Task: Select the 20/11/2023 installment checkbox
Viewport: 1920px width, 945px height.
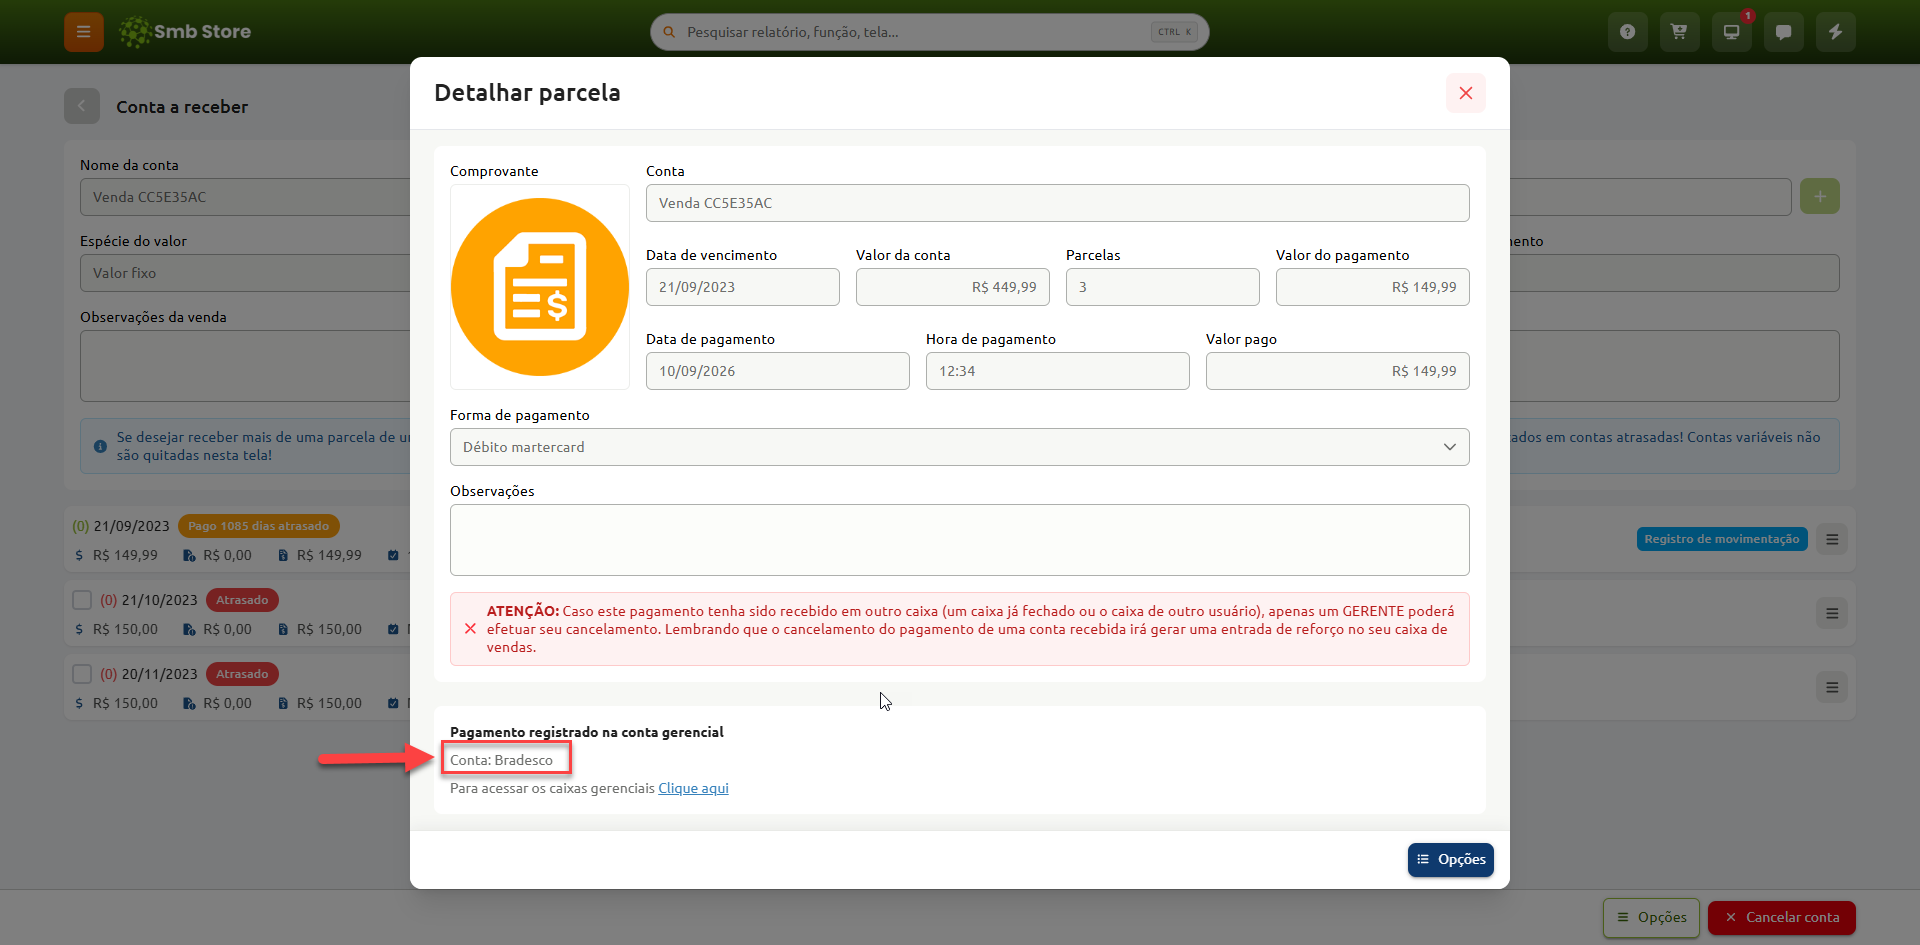Action: point(83,674)
